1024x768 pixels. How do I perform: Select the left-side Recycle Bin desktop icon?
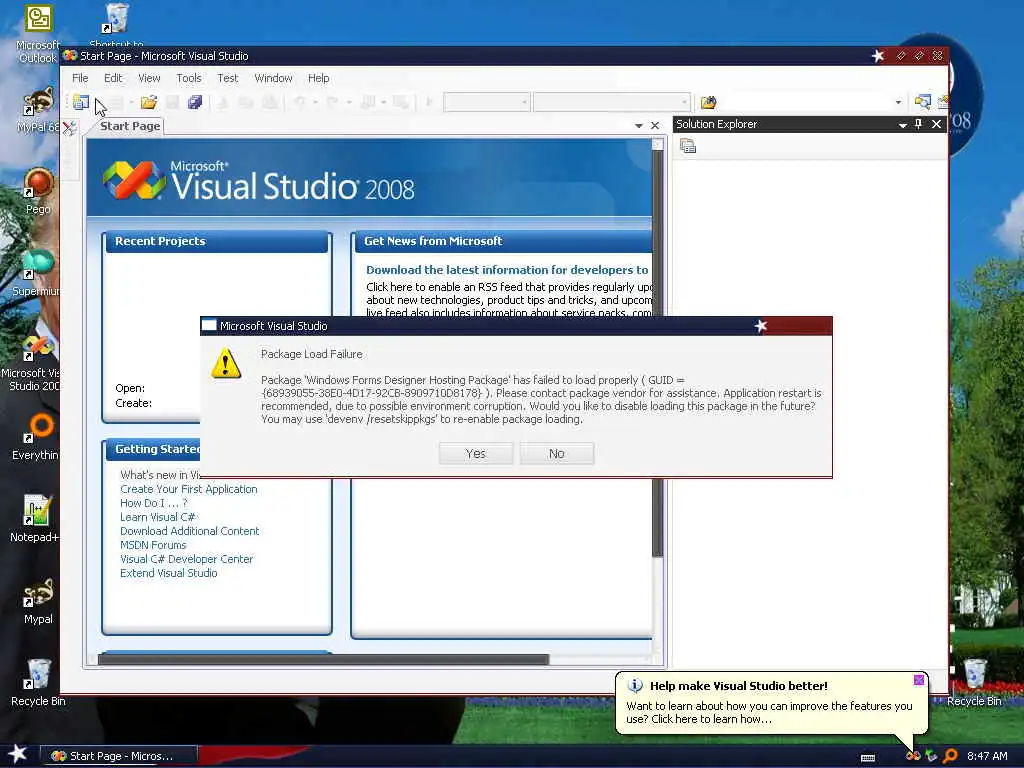point(38,682)
